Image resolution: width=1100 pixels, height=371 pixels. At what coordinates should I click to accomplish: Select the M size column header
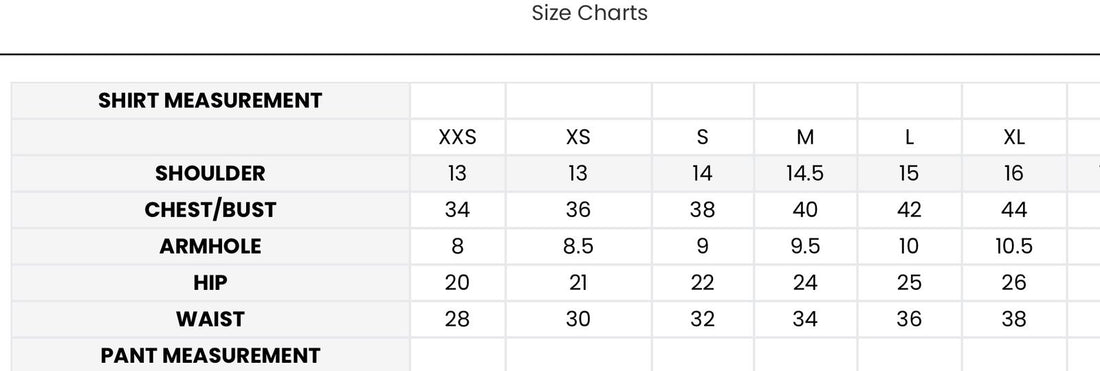805,137
